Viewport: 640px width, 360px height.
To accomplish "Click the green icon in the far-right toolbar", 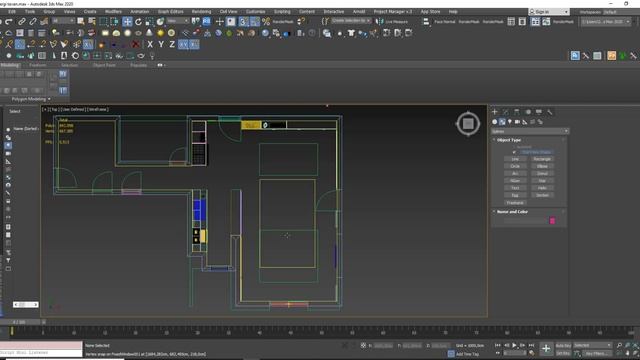I will tap(622, 56).
